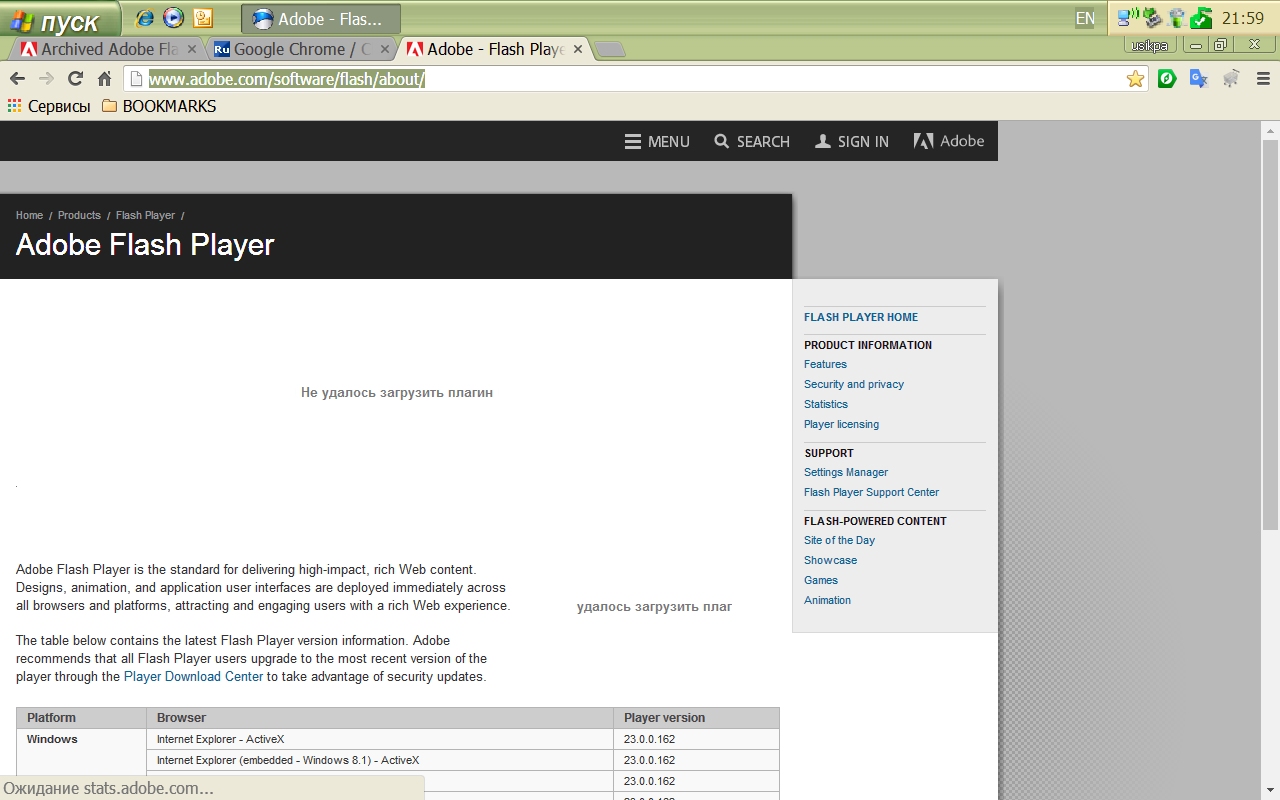Click SIGN IN in the Adobe header
The image size is (1280, 800).
click(x=852, y=141)
